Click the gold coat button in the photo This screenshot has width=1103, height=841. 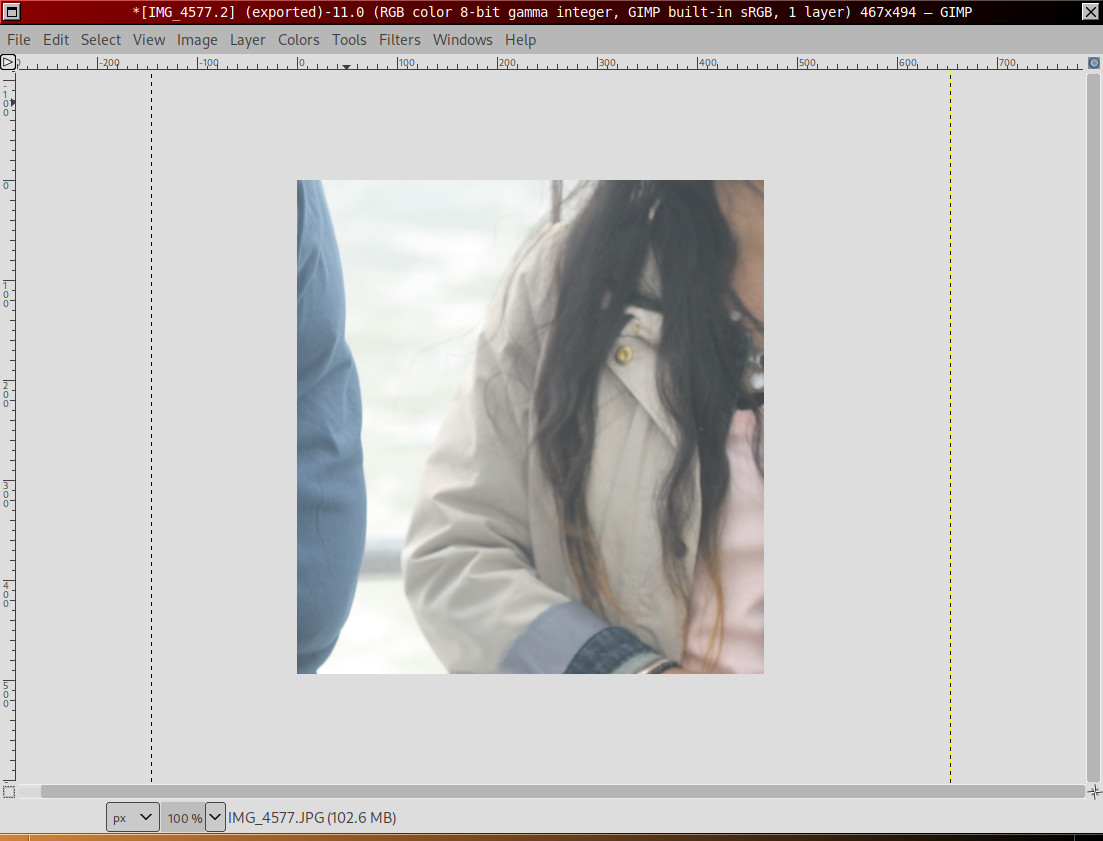coord(624,354)
